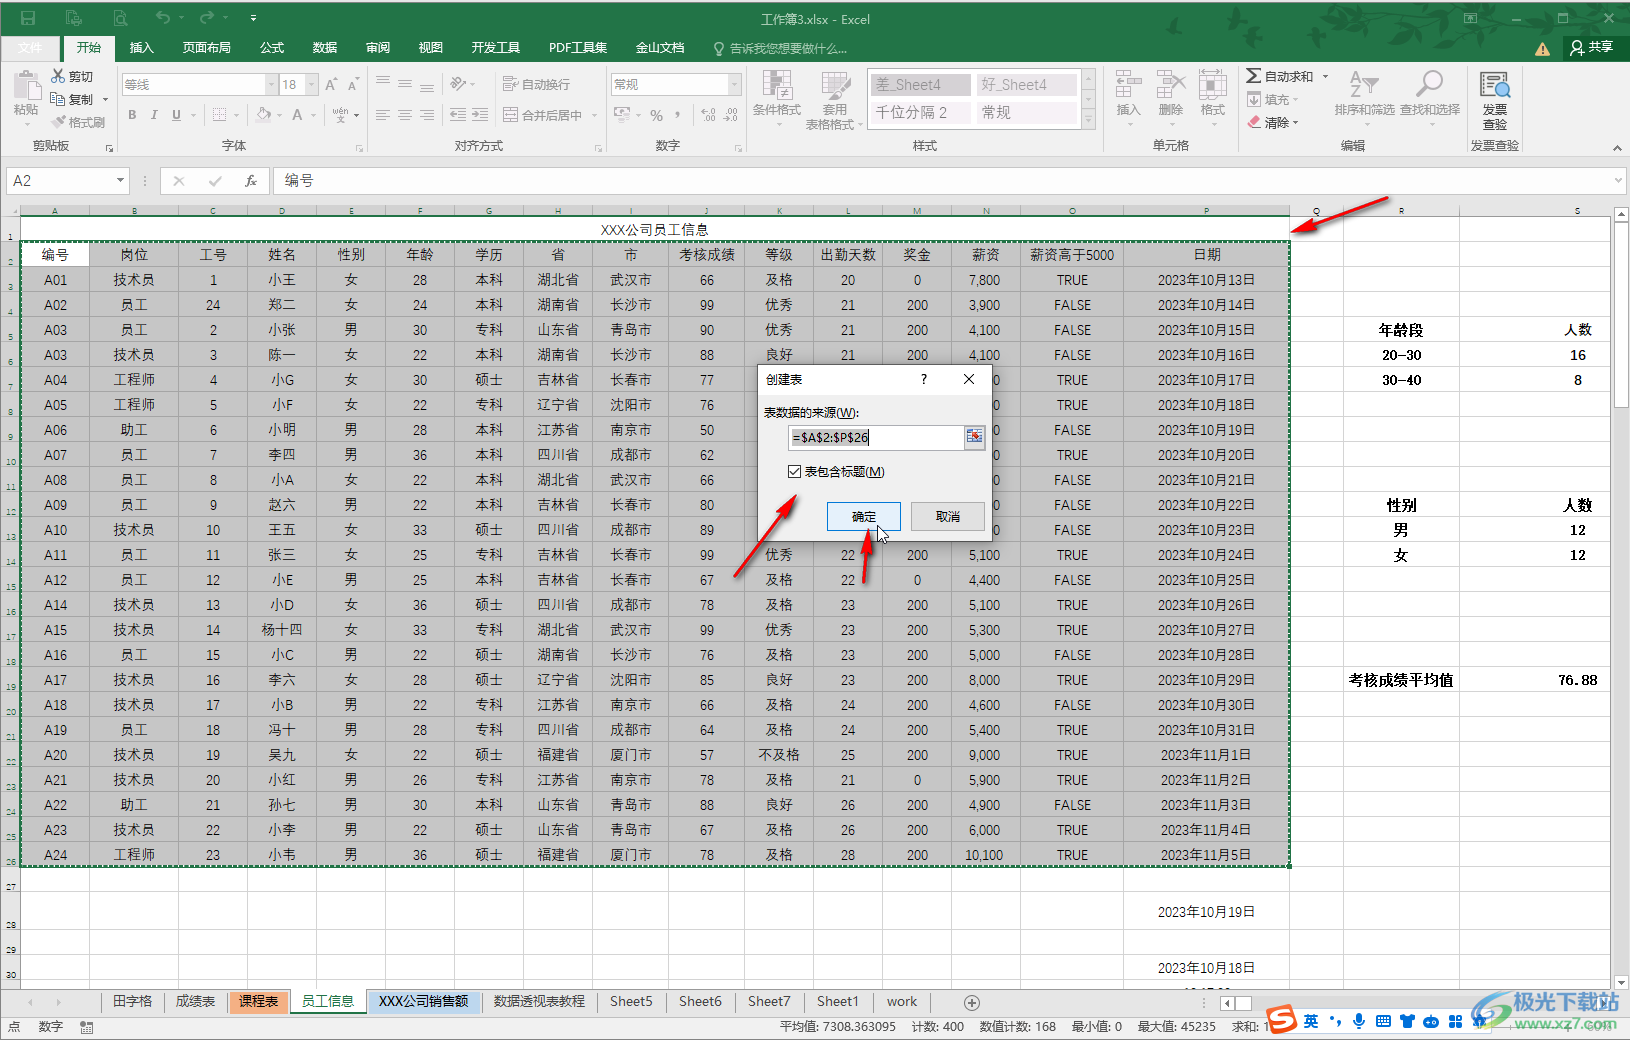The image size is (1630, 1040).
Task: Open the font name 等线 dropdown
Action: (270, 85)
